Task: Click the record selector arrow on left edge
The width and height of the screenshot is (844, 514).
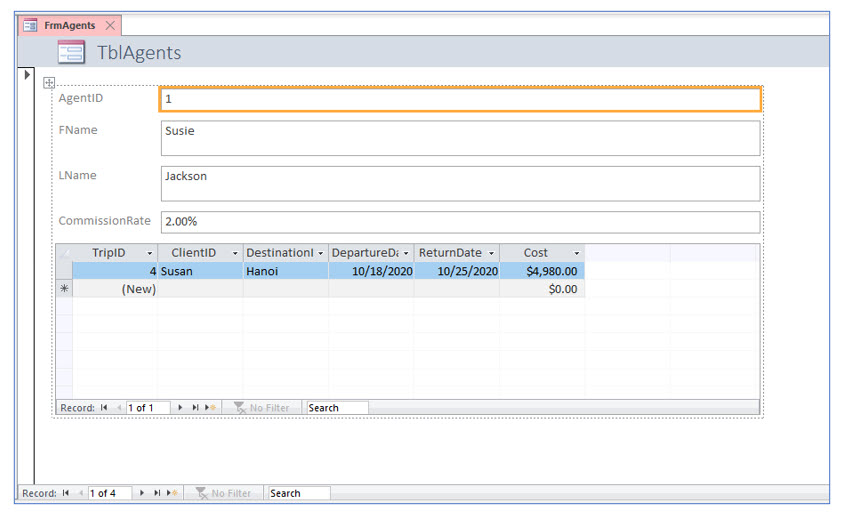Action: pos(26,75)
